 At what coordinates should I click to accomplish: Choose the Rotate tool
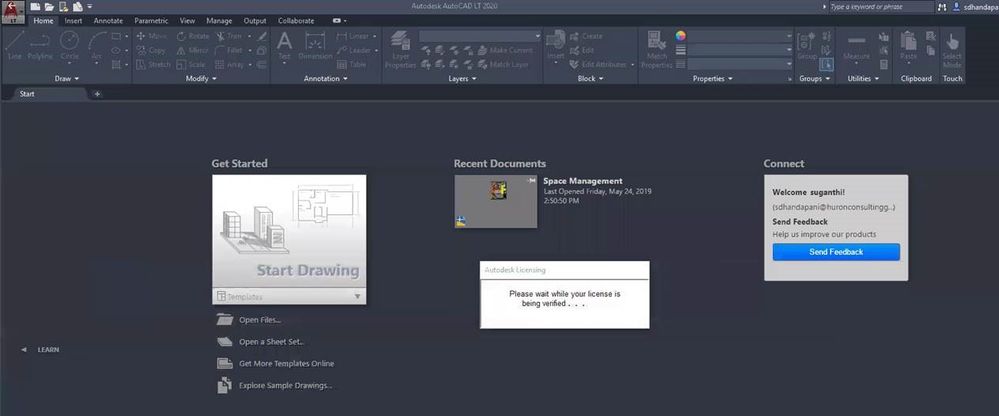(192, 36)
